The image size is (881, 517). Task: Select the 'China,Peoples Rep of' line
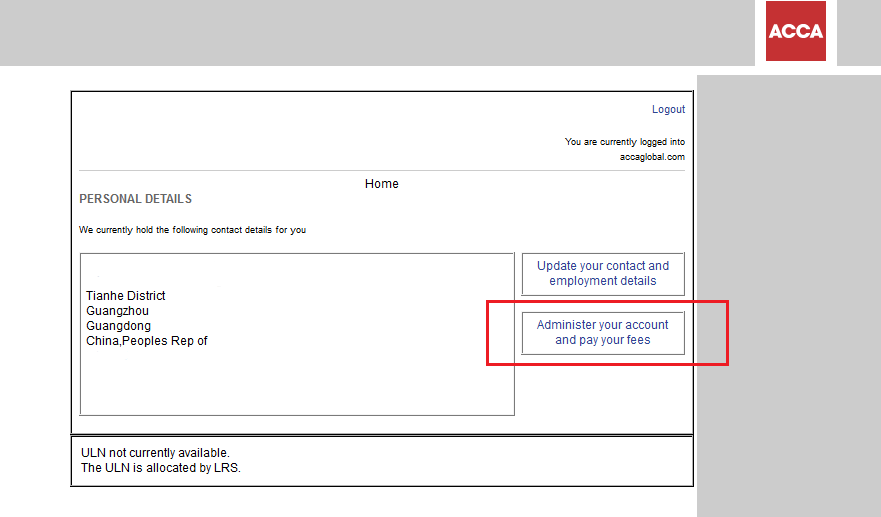click(x=147, y=341)
